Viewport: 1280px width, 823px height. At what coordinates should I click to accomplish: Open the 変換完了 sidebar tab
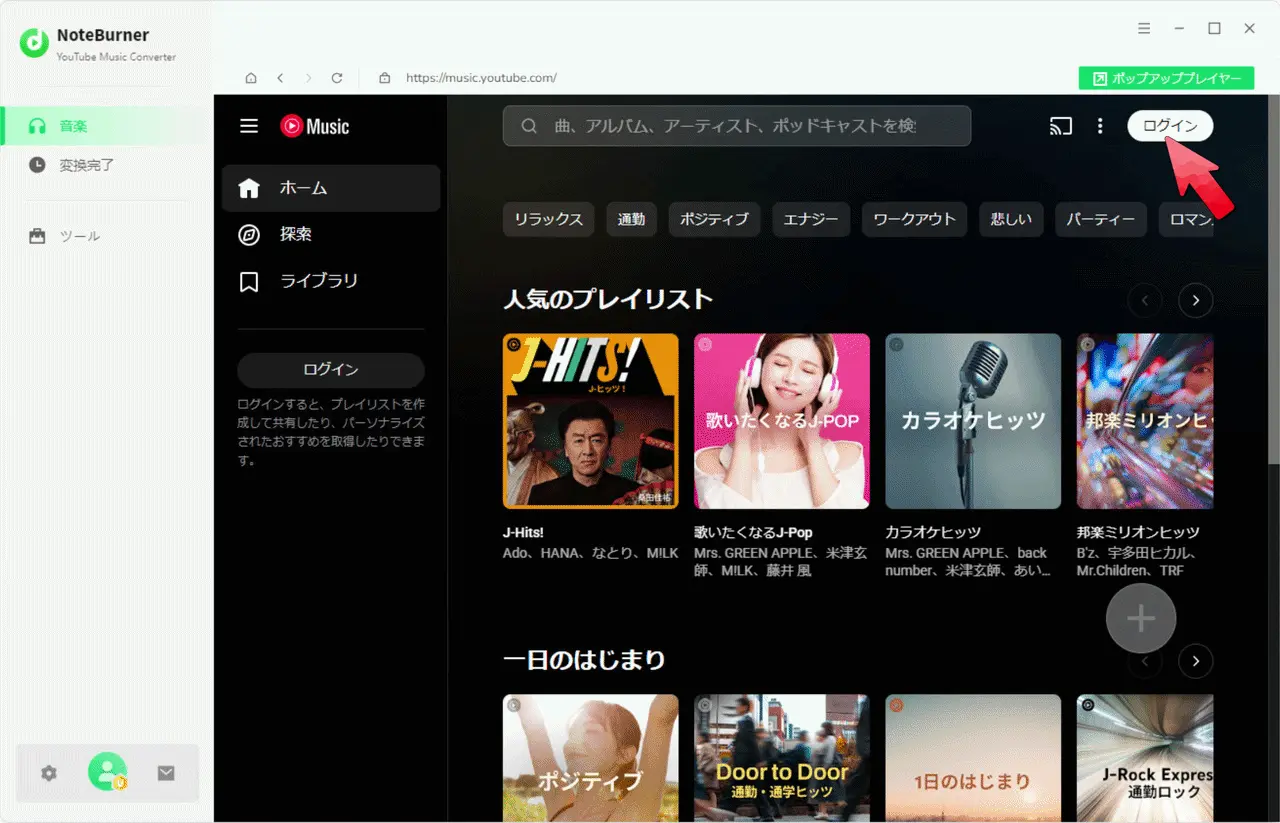(107, 165)
